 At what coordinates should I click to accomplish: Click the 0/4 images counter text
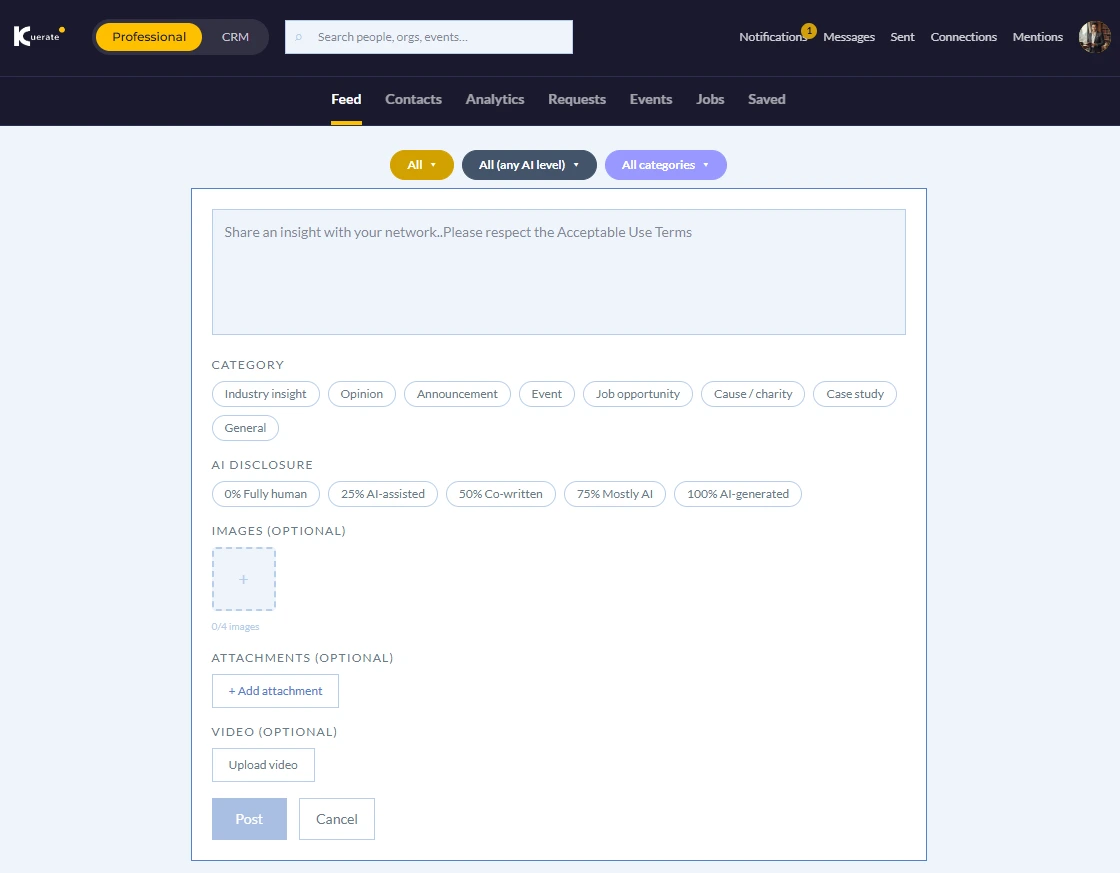pos(235,627)
